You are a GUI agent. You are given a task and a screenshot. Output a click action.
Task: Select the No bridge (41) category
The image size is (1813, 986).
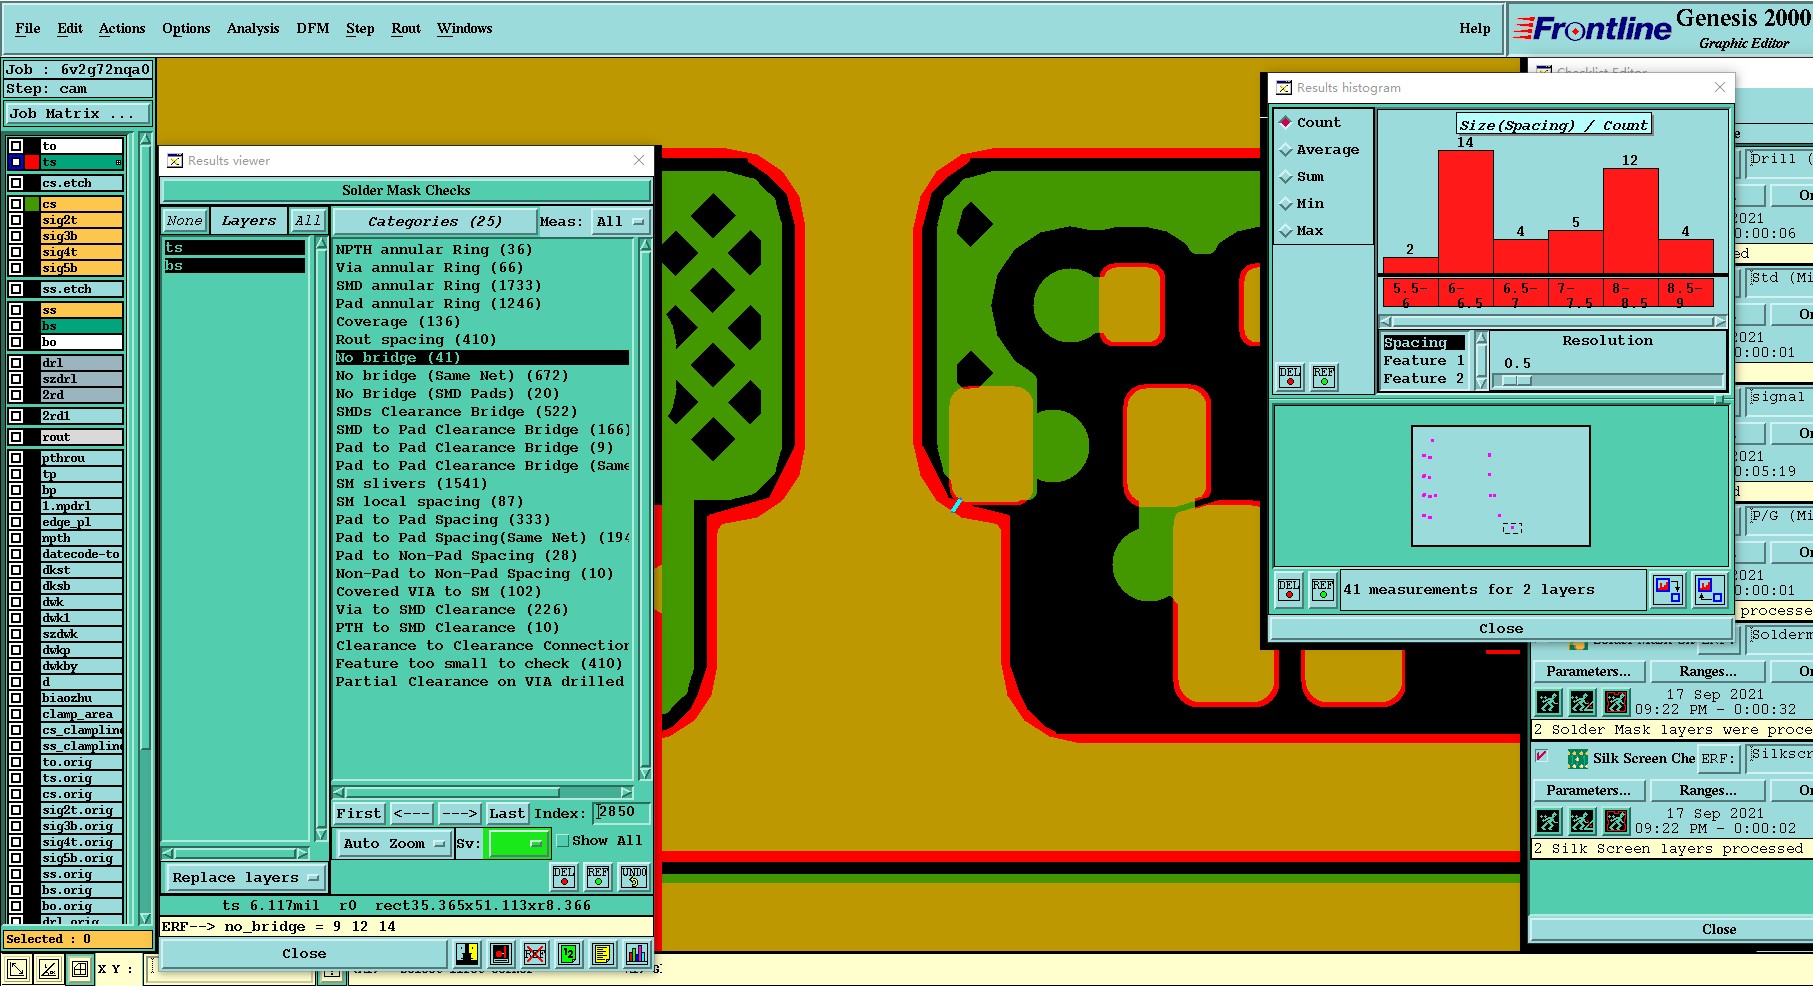click(482, 358)
